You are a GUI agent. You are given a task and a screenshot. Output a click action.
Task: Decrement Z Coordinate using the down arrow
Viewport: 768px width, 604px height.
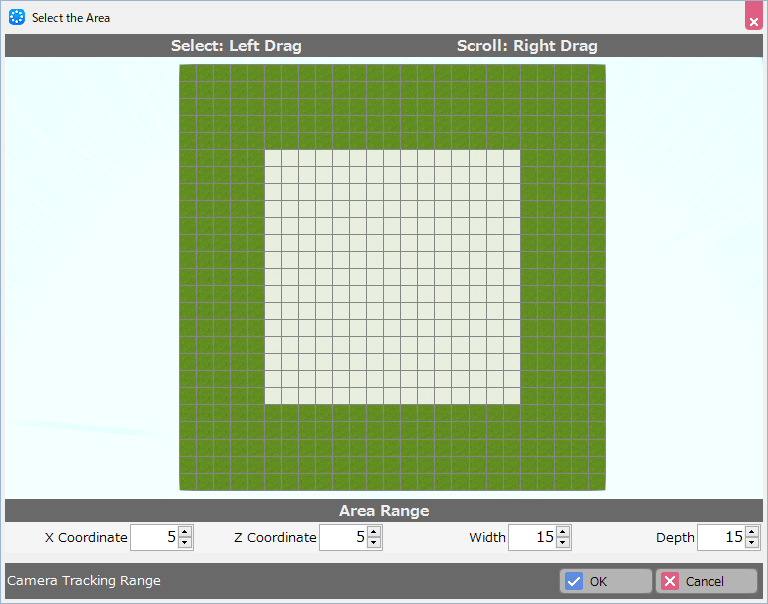pos(374,543)
